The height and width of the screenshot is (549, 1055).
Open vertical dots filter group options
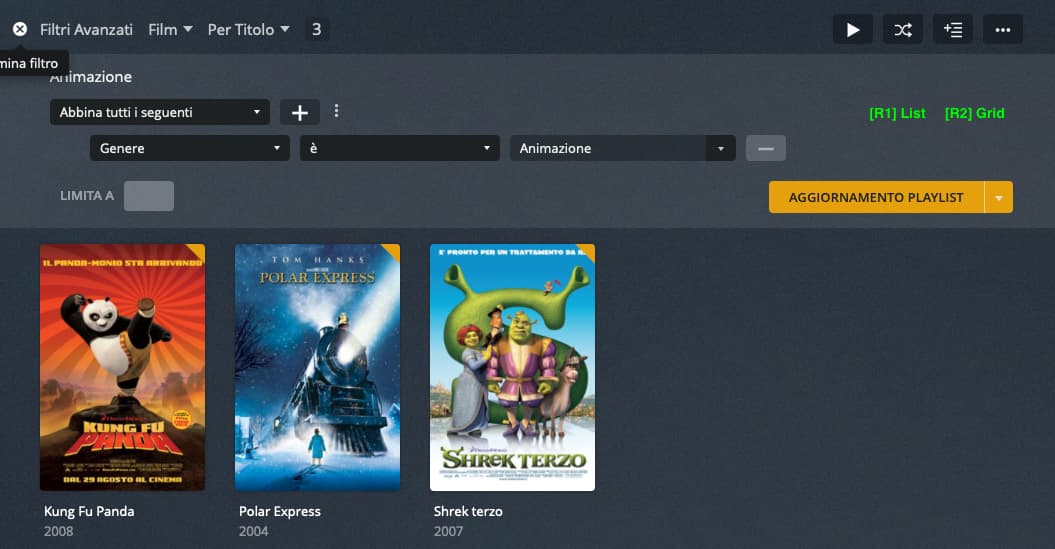click(336, 111)
